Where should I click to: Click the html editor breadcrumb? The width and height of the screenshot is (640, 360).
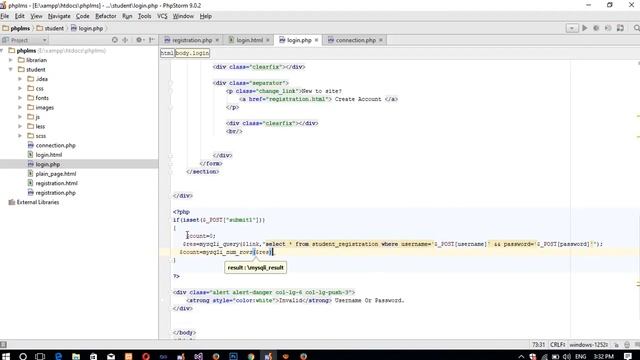pos(167,53)
